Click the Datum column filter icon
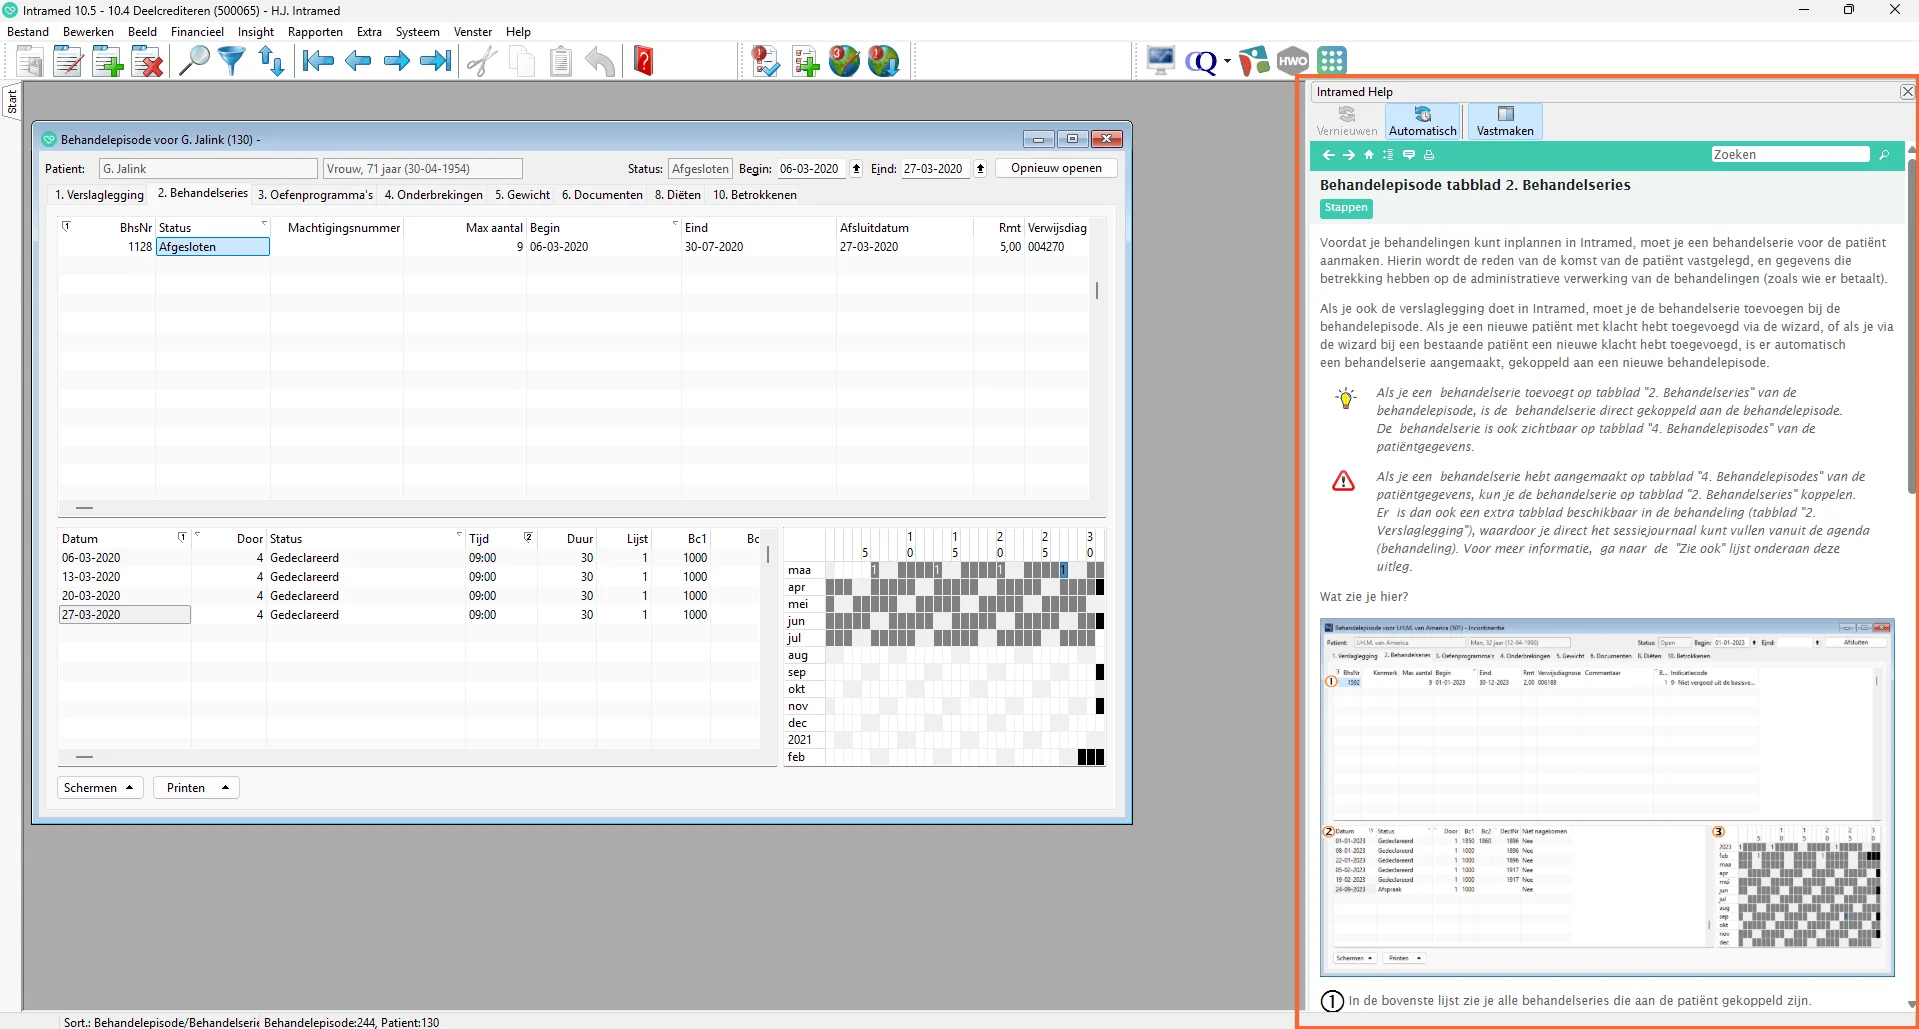The image size is (1919, 1029). tap(182, 537)
